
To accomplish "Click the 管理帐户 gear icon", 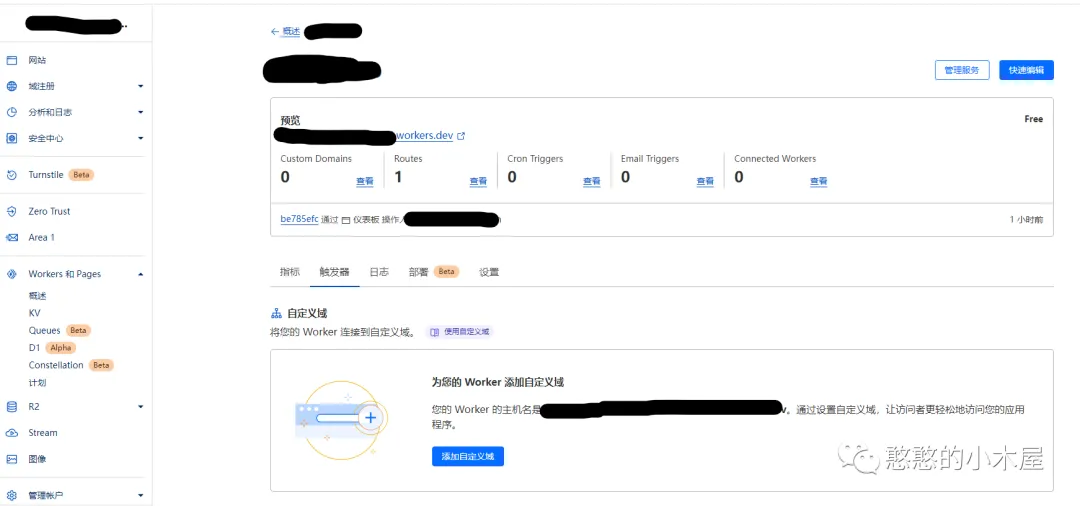I will click(12, 495).
